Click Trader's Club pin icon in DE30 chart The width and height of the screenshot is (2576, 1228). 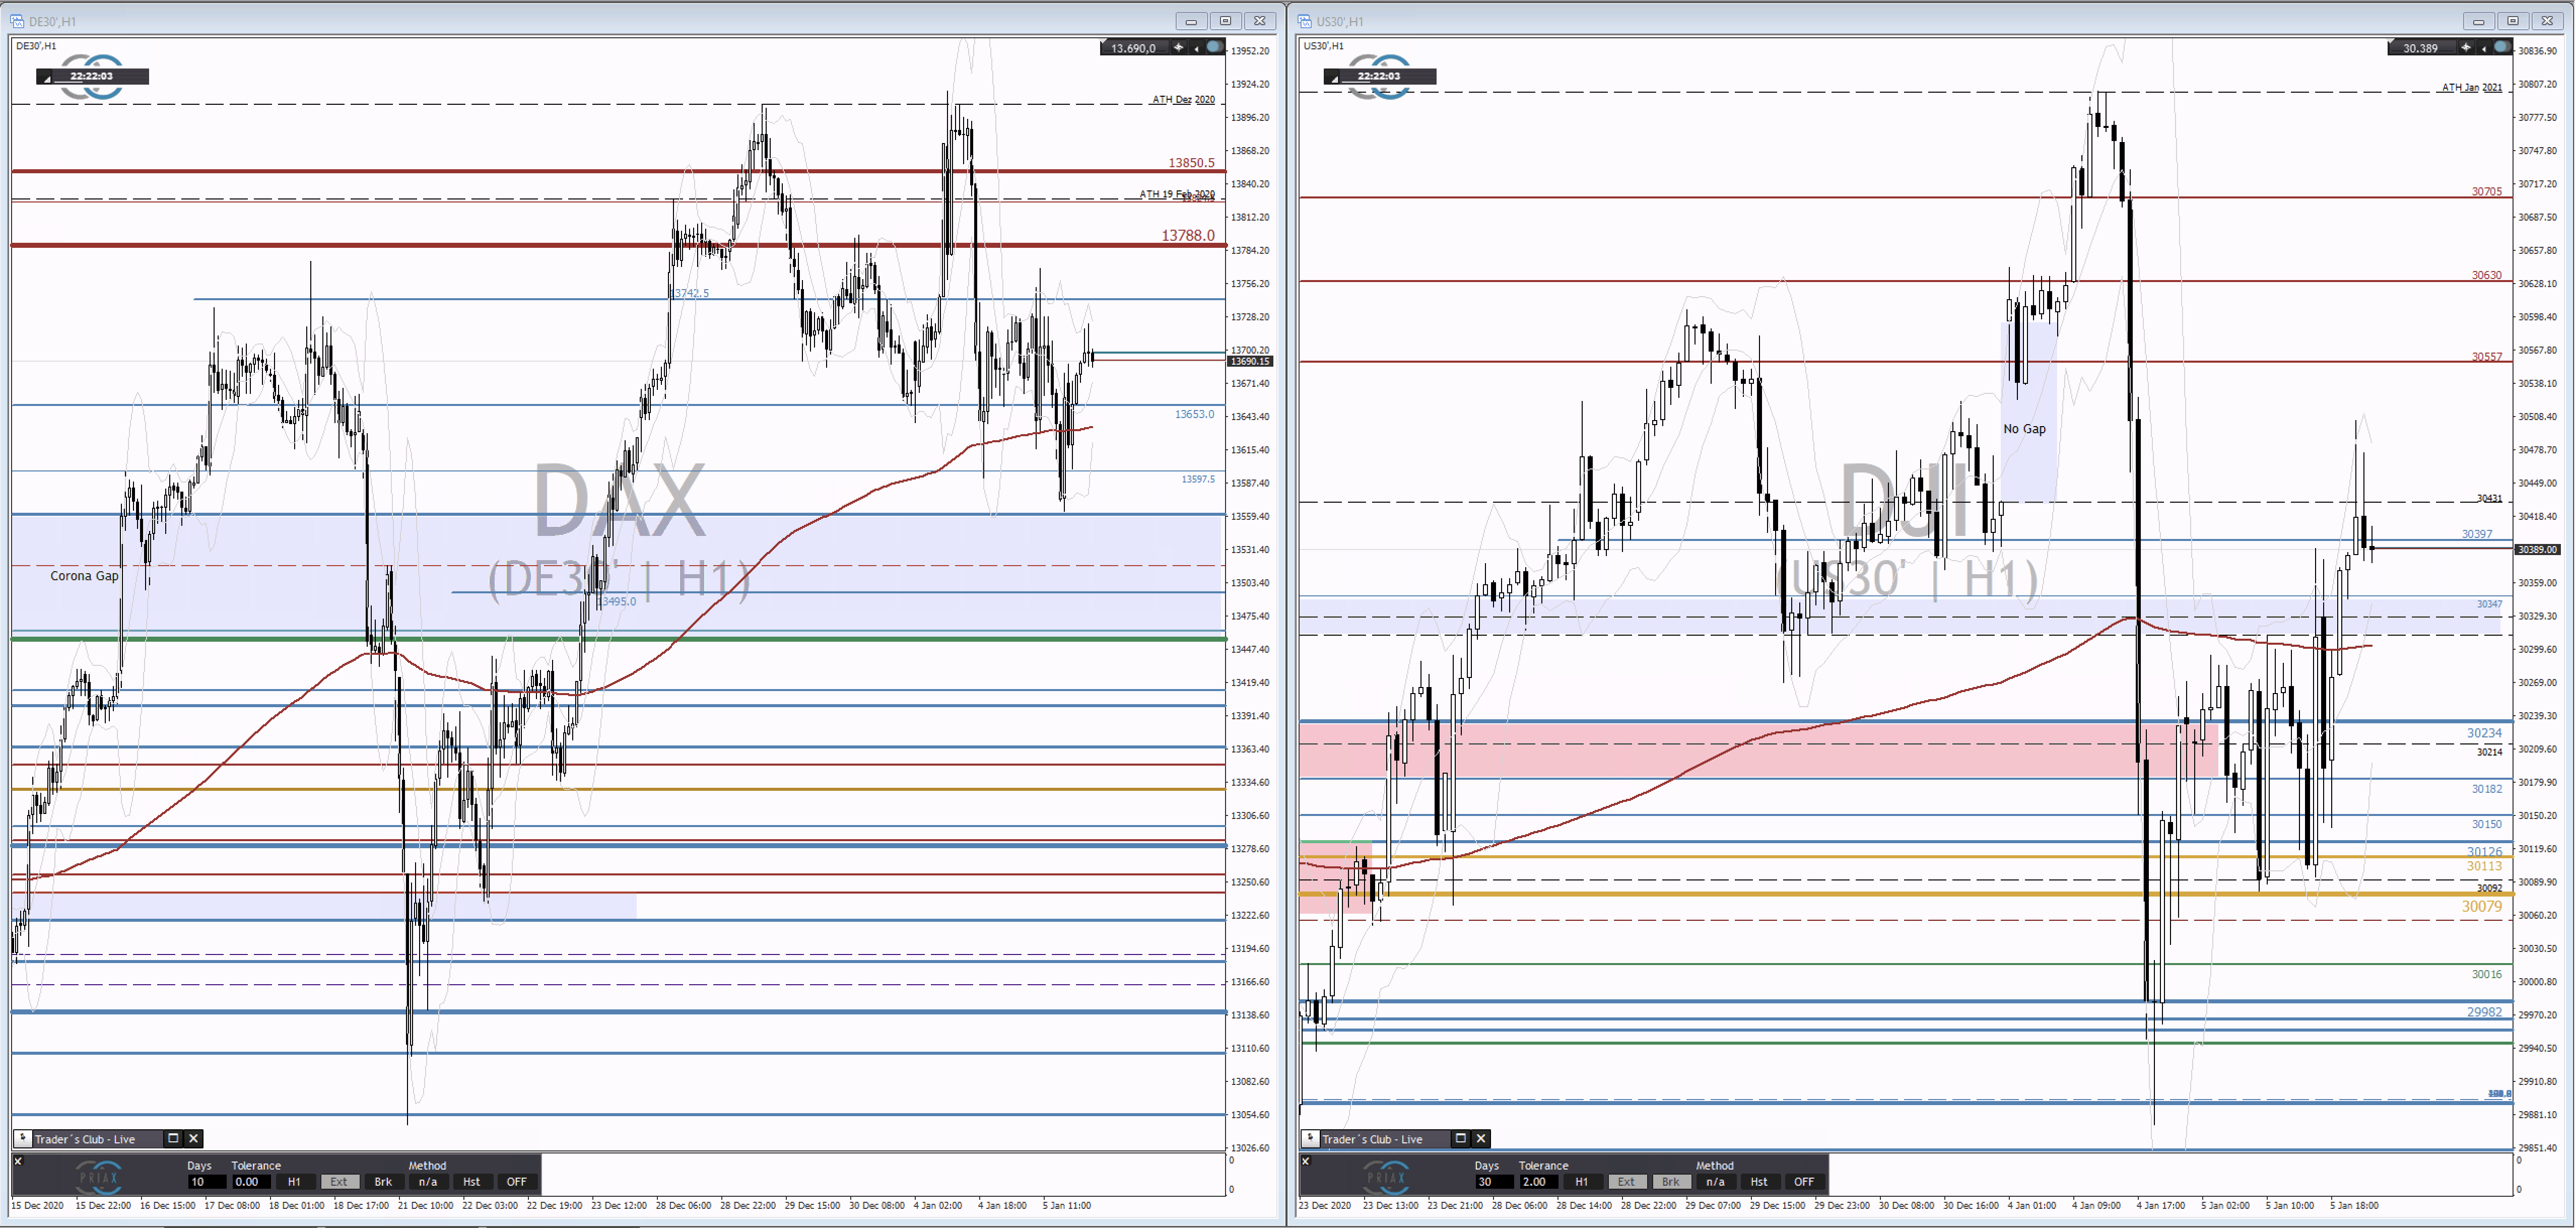pos(22,1138)
